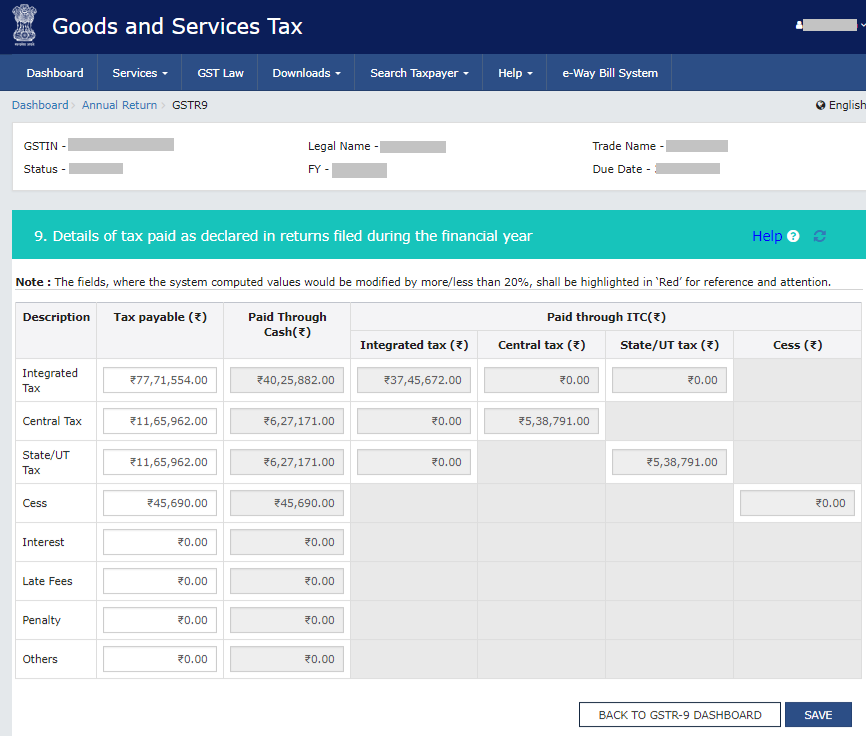Select the Interest tax payable field
This screenshot has height=736, width=866.
click(160, 542)
